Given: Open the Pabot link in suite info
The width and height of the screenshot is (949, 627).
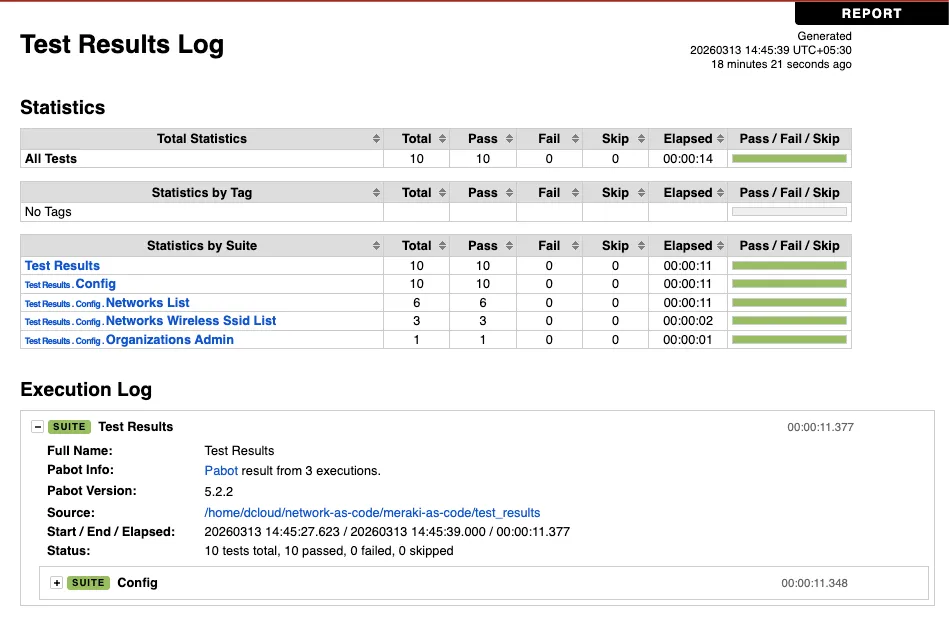Looking at the screenshot, I should pyautogui.click(x=221, y=470).
